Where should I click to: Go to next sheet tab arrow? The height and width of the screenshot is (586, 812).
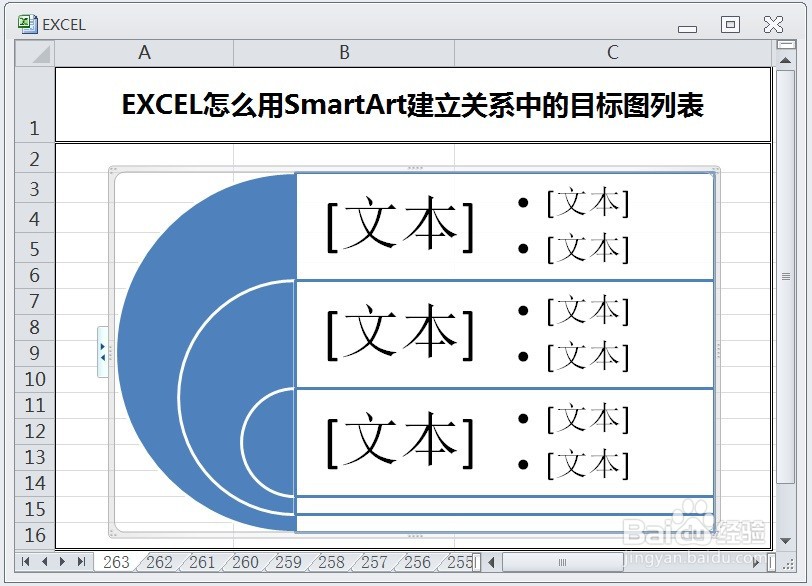click(63, 562)
